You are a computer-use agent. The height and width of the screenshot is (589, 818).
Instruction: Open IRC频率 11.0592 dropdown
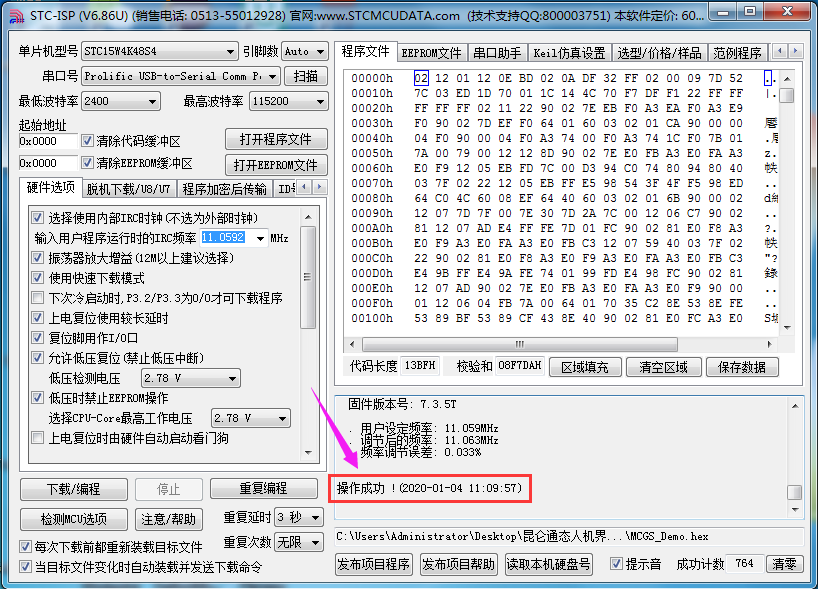click(x=260, y=238)
